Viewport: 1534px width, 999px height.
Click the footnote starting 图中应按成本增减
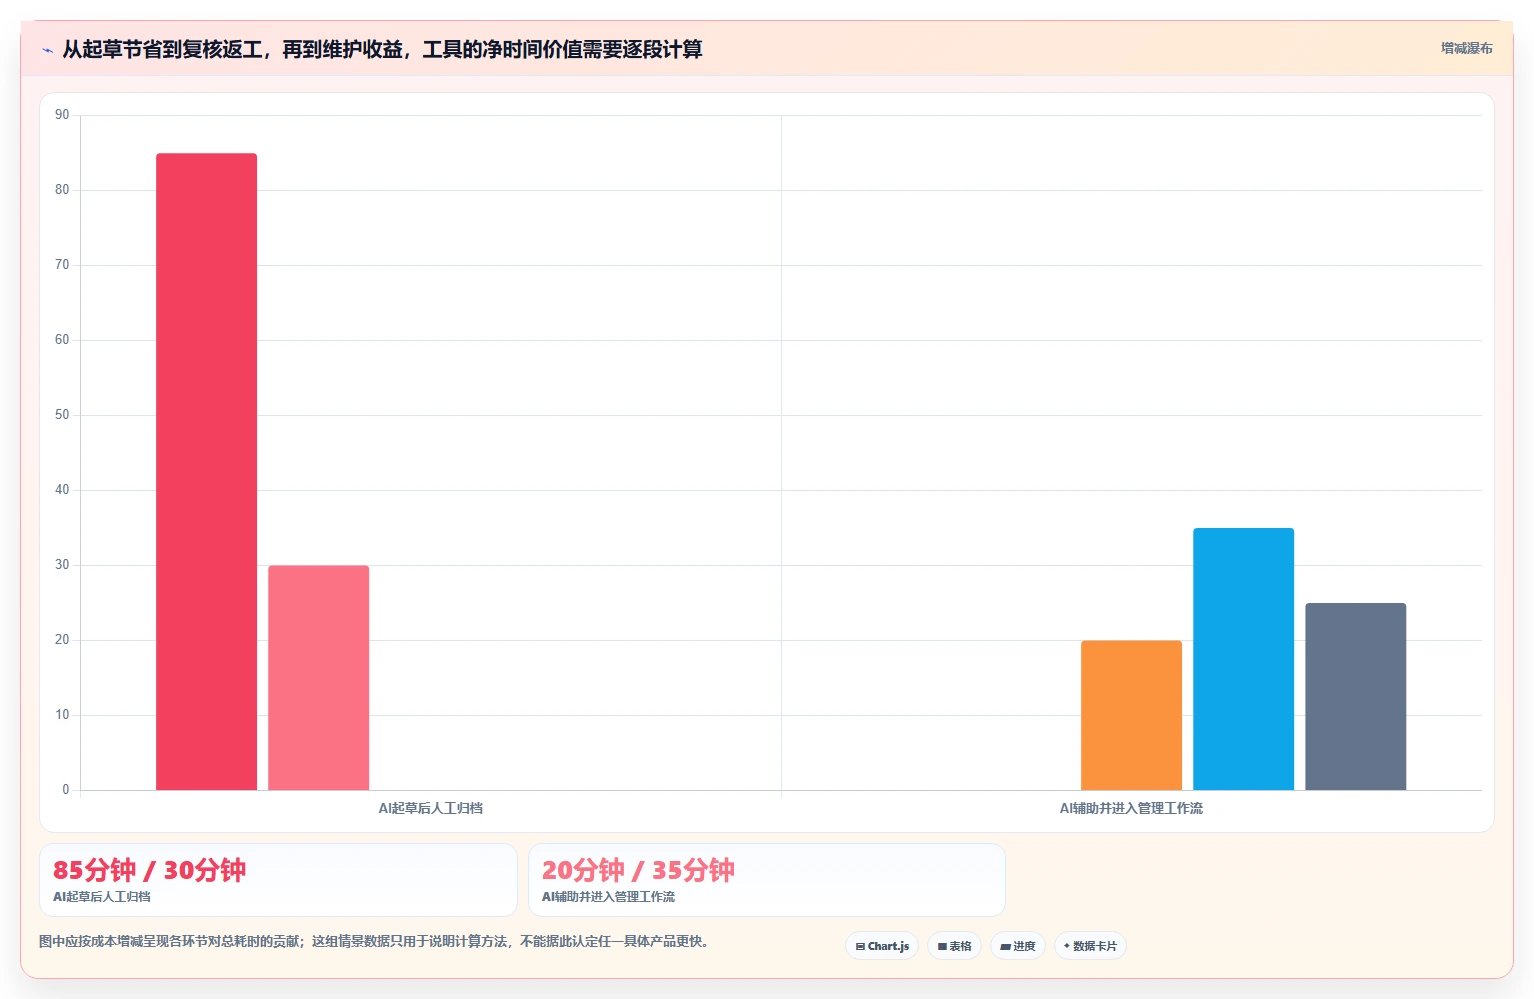(374, 941)
